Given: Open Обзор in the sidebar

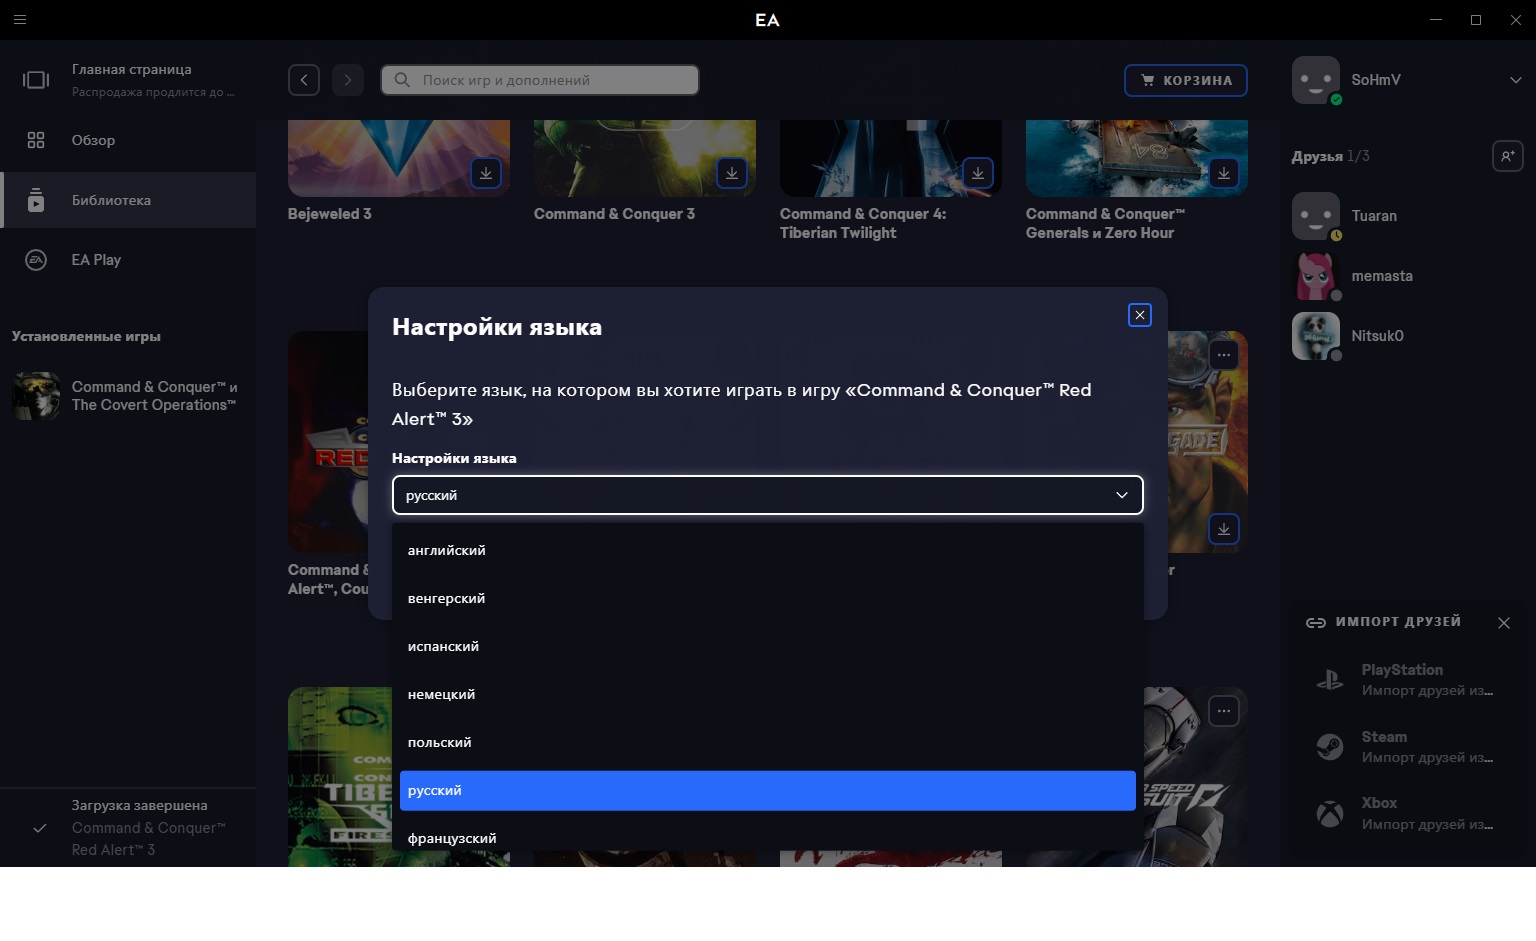Looking at the screenshot, I should 128,140.
